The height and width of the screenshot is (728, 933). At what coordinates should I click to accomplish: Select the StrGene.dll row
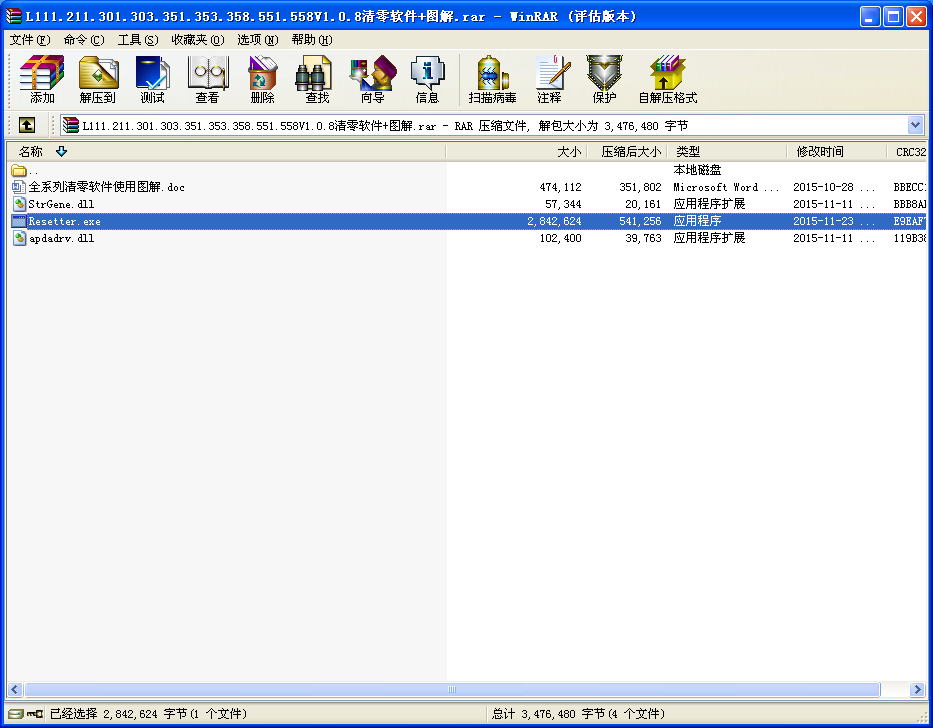click(467, 204)
